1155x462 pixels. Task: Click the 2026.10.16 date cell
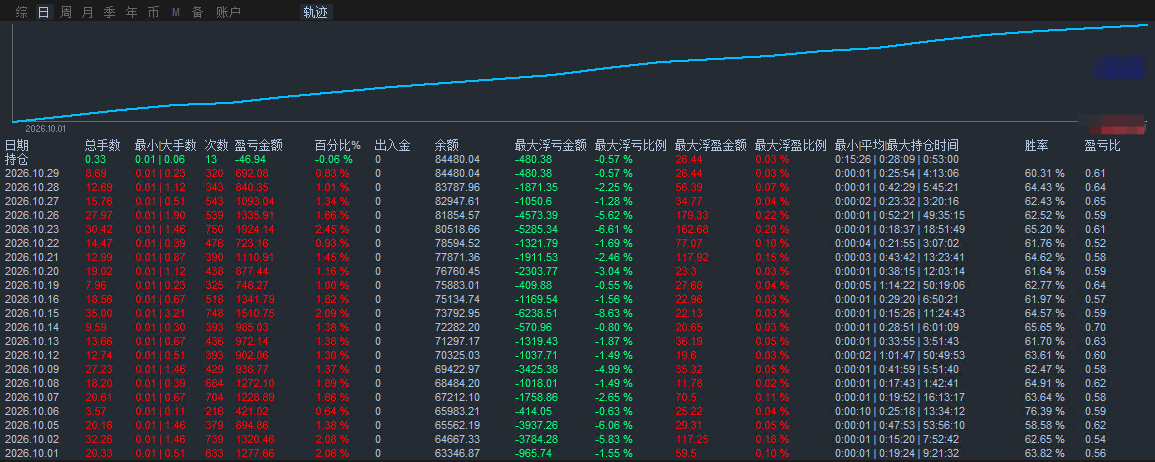click(32, 299)
